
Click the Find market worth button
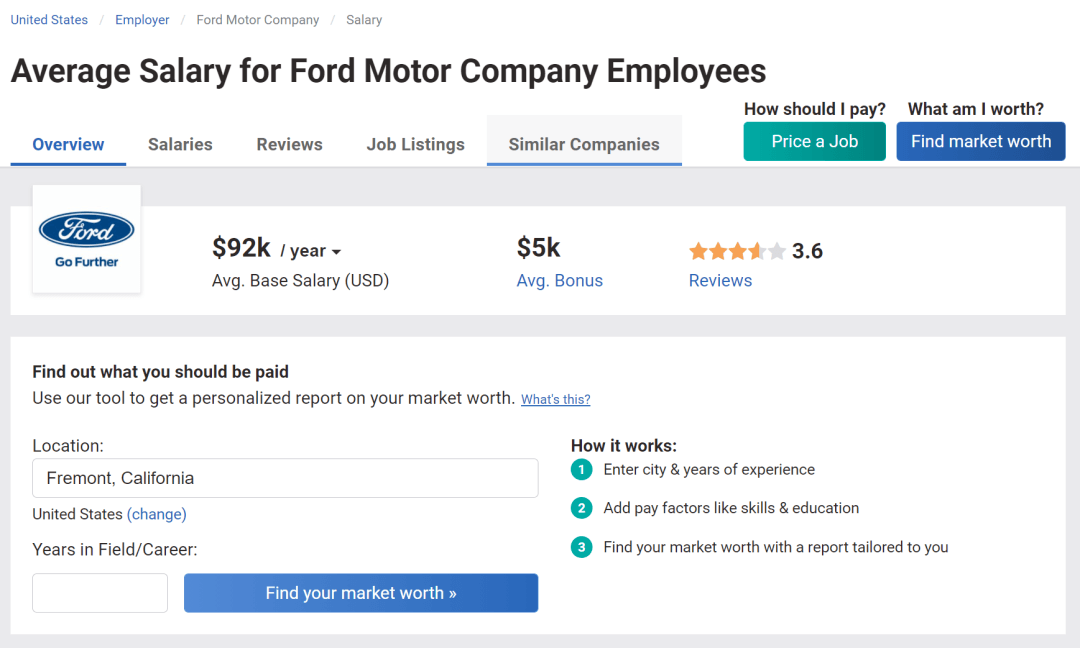coord(981,141)
